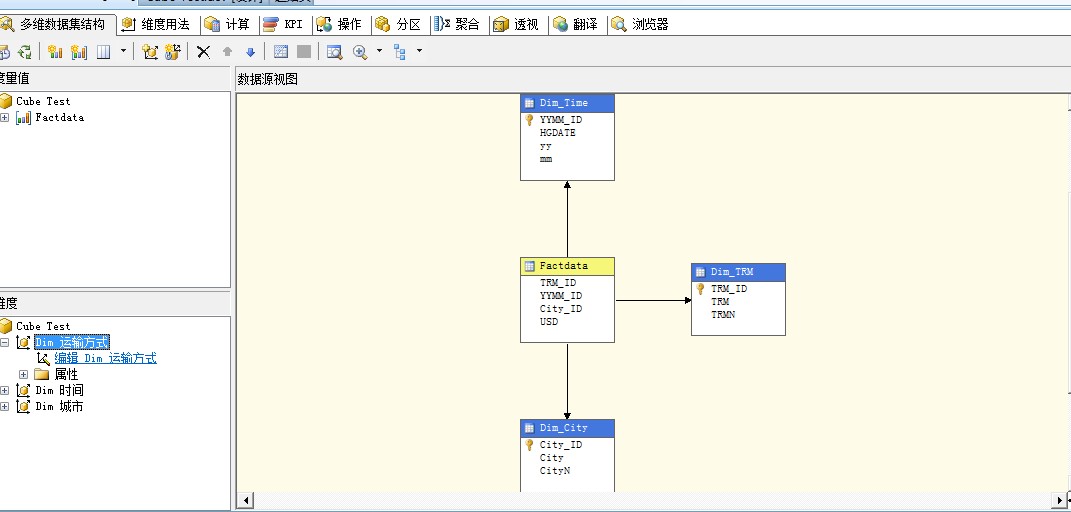1071x512 pixels.
Task: Click horizontal scrollbar left arrow in diagram
Action: 245,500
